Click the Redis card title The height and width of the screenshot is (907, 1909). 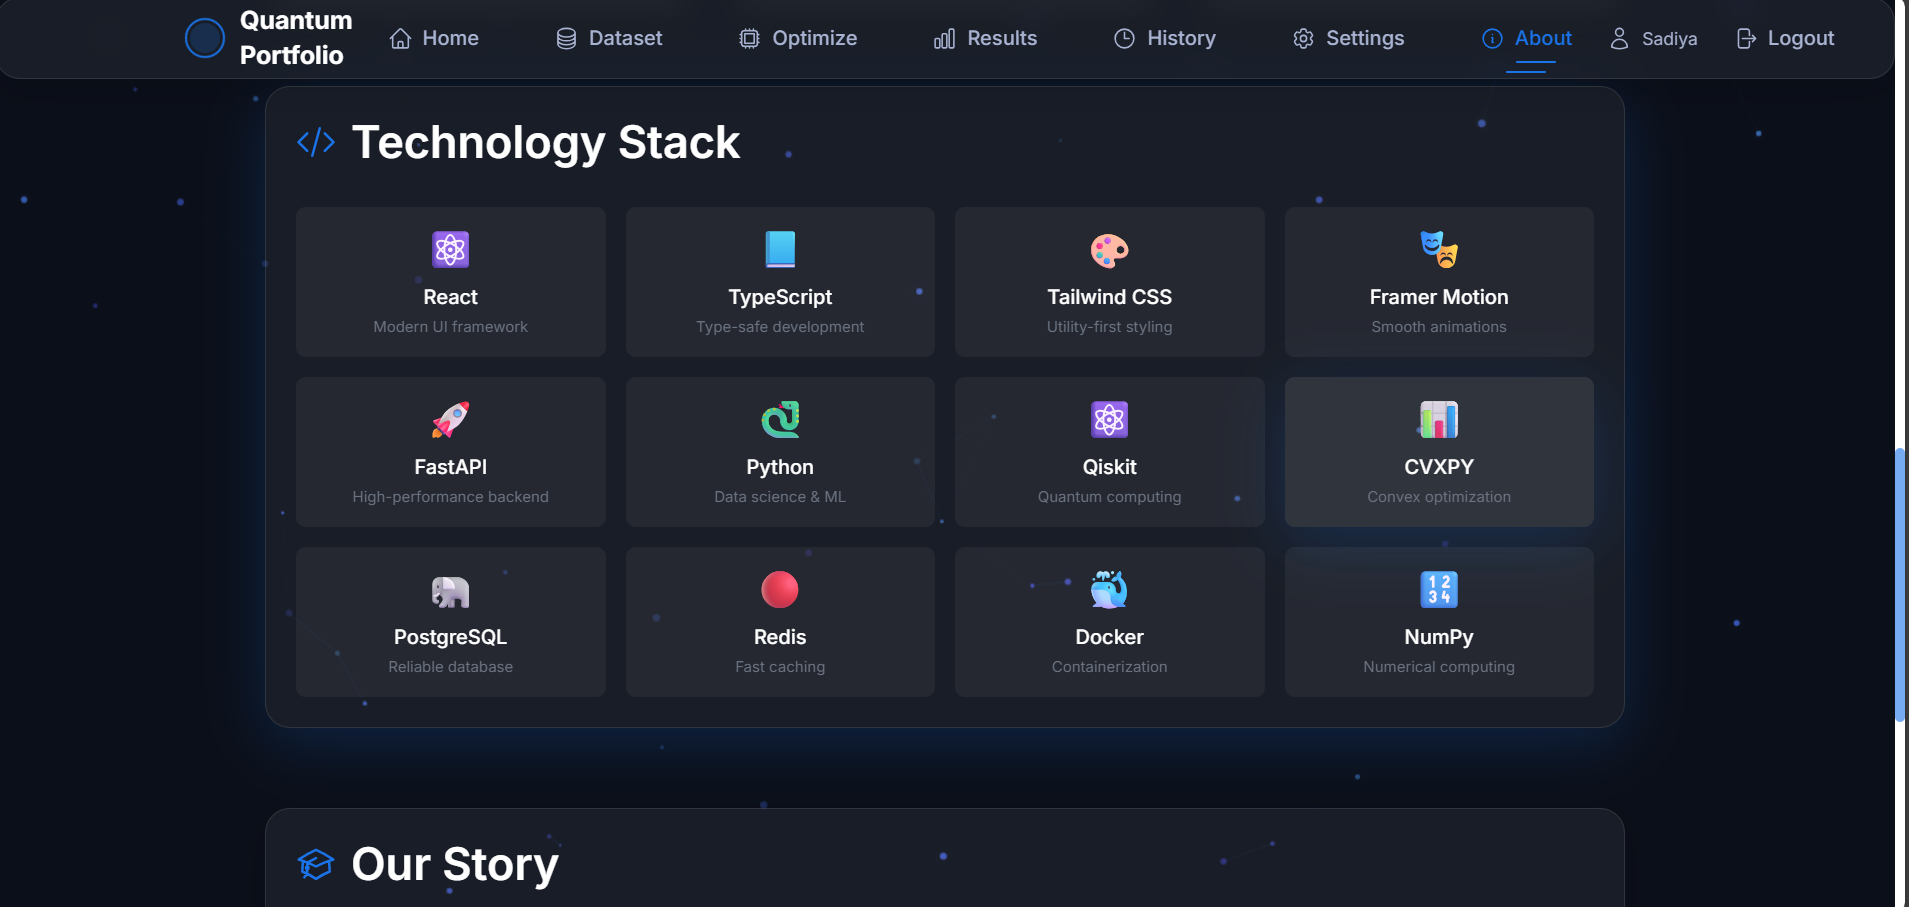pyautogui.click(x=780, y=637)
